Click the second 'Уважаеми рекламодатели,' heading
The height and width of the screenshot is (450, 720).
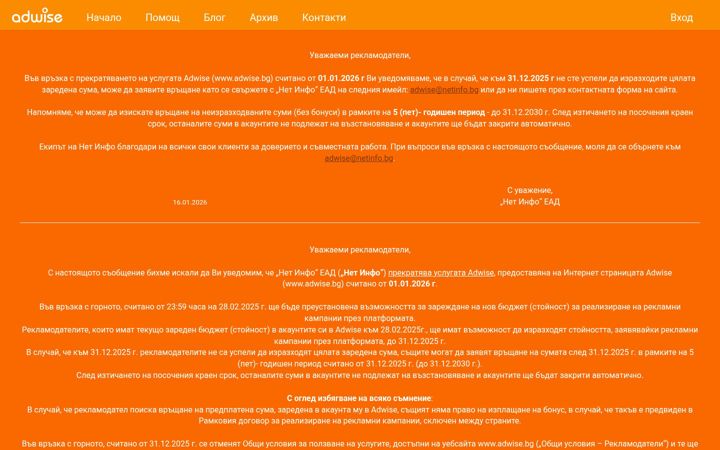click(x=360, y=250)
